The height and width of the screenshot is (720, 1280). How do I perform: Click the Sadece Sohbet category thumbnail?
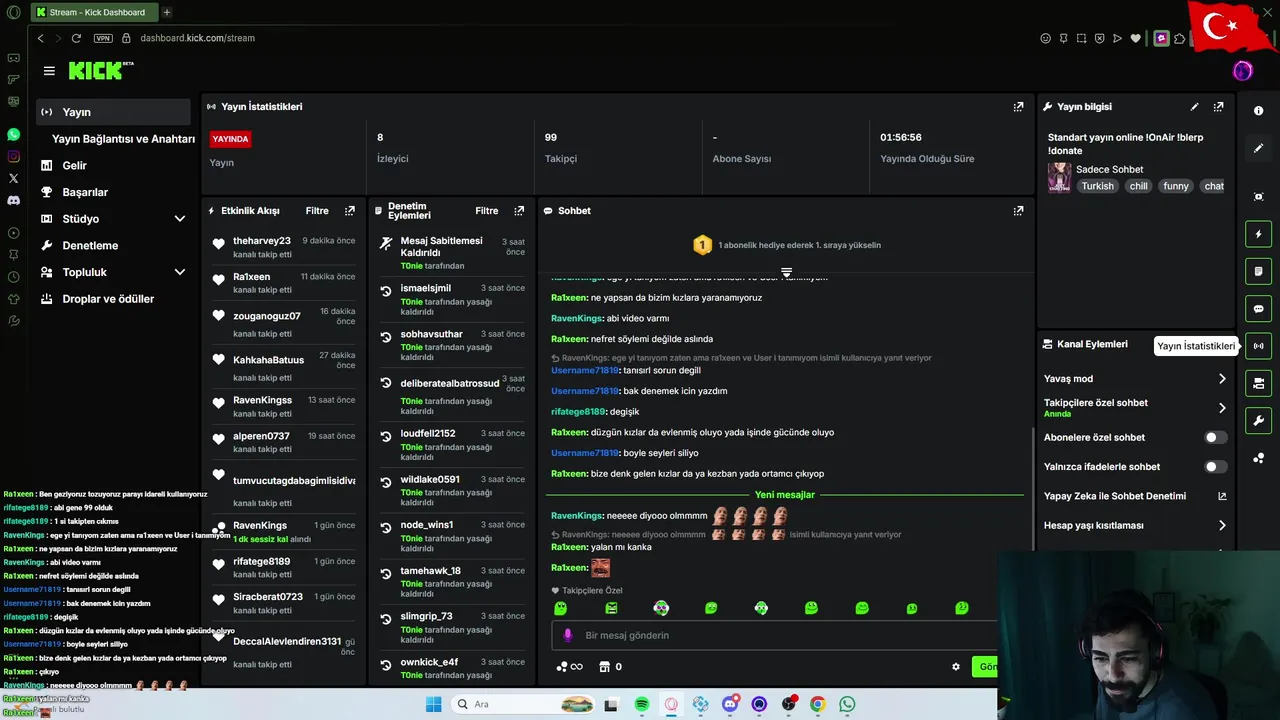pyautogui.click(x=1059, y=178)
